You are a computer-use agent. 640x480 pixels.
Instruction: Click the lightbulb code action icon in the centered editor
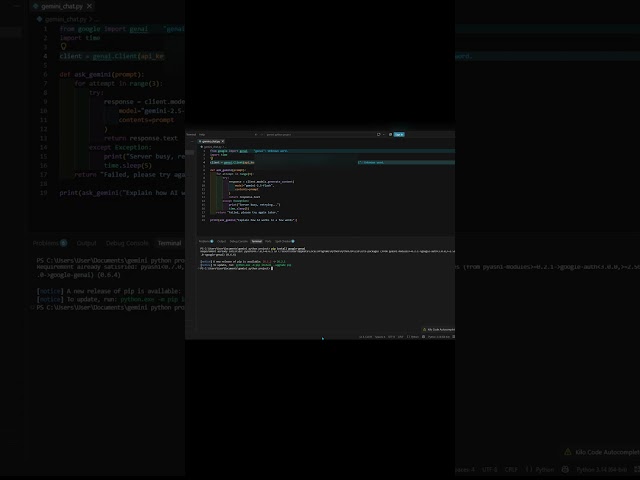coord(212,158)
